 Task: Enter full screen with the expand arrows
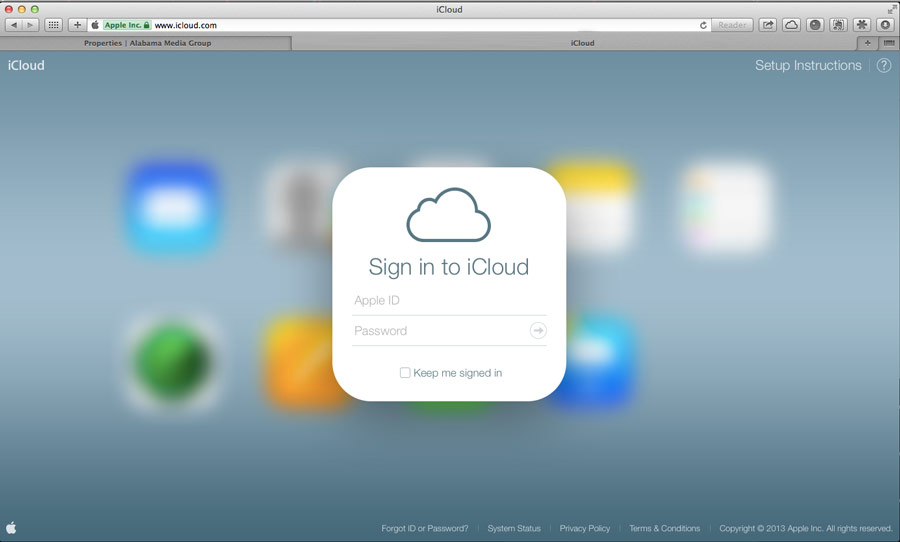click(891, 9)
